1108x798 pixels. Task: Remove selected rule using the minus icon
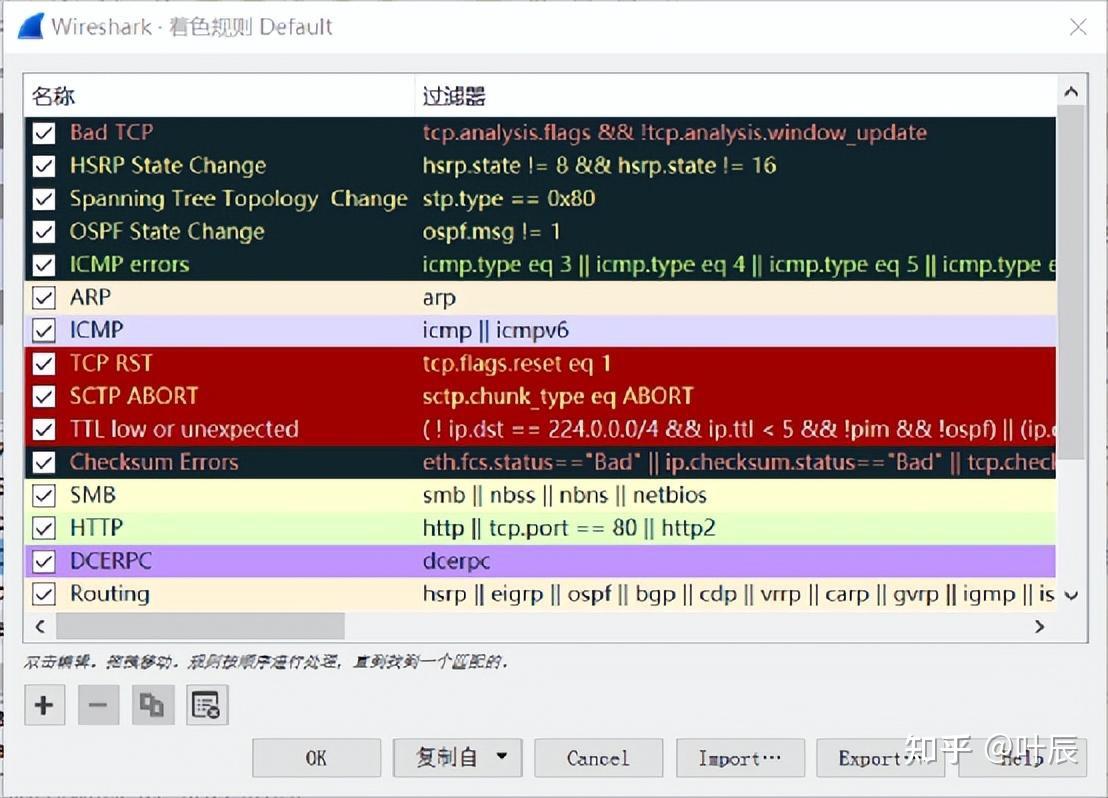[97, 705]
